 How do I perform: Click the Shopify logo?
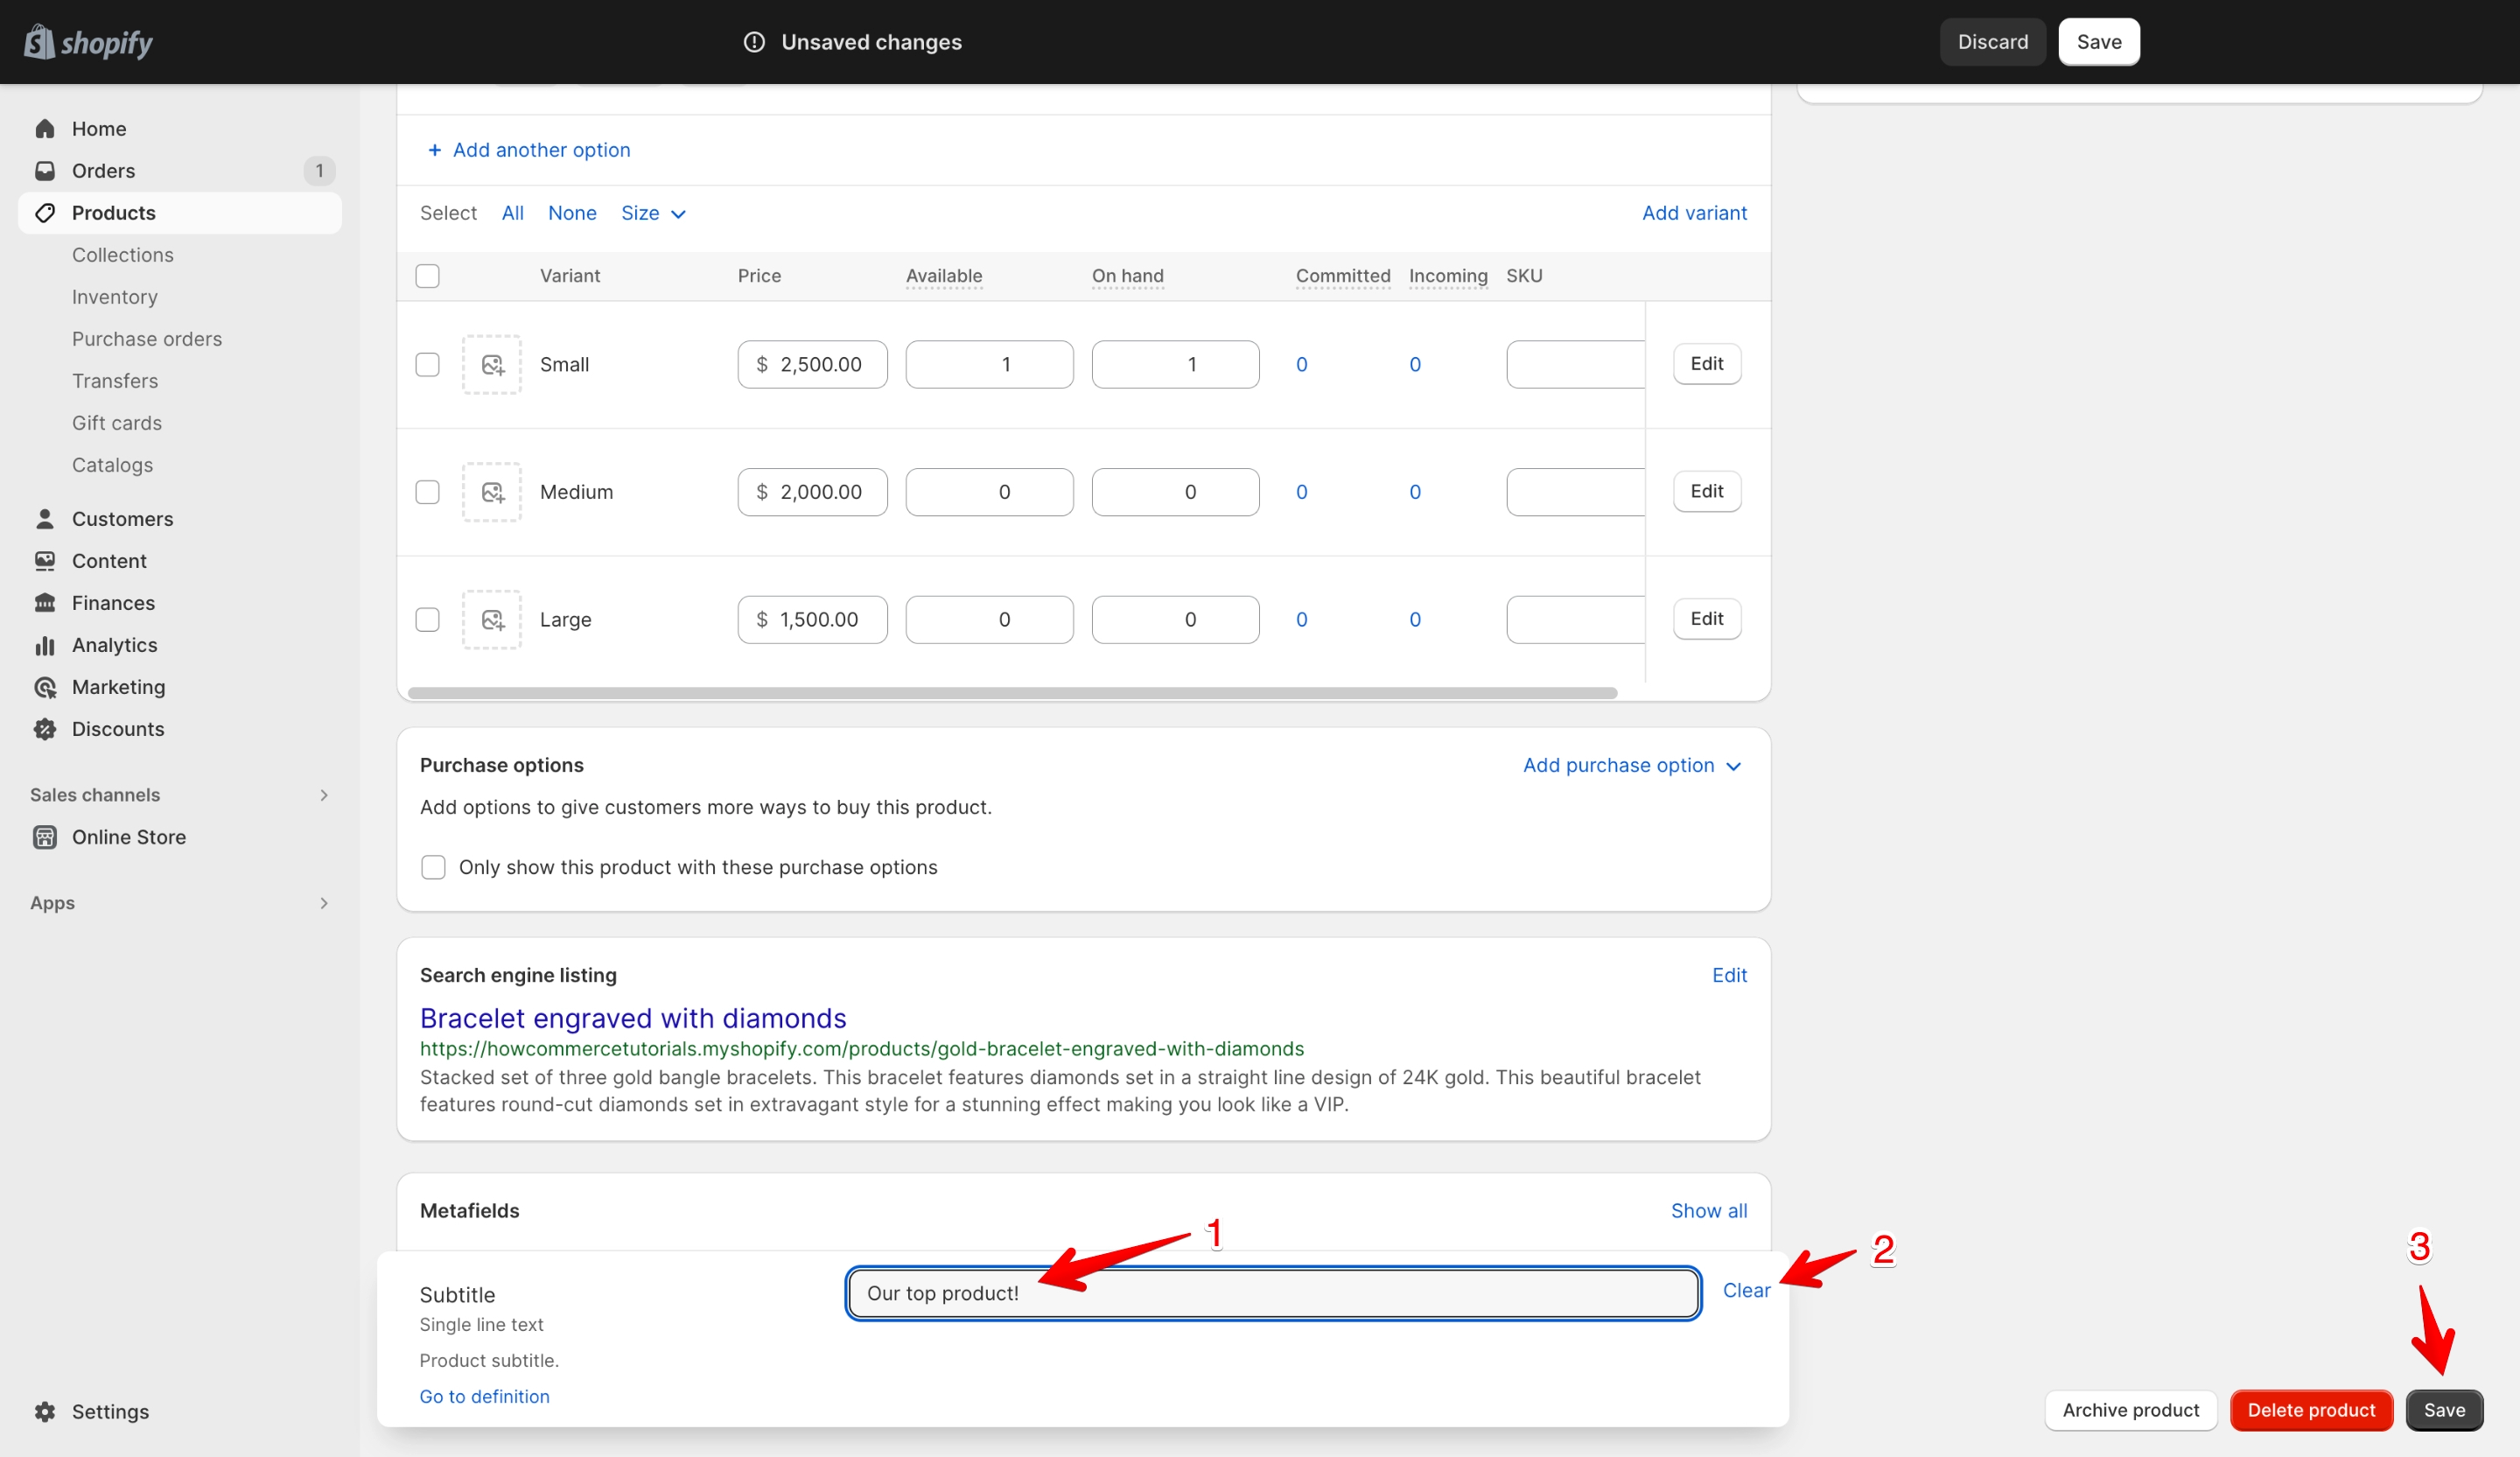(88, 42)
